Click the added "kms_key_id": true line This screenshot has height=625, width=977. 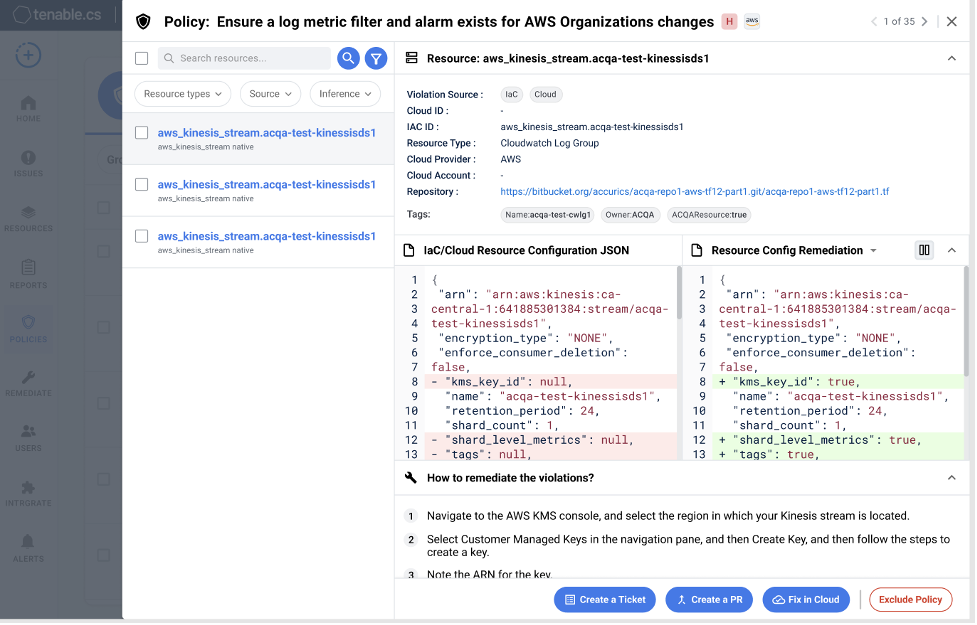tap(838, 382)
